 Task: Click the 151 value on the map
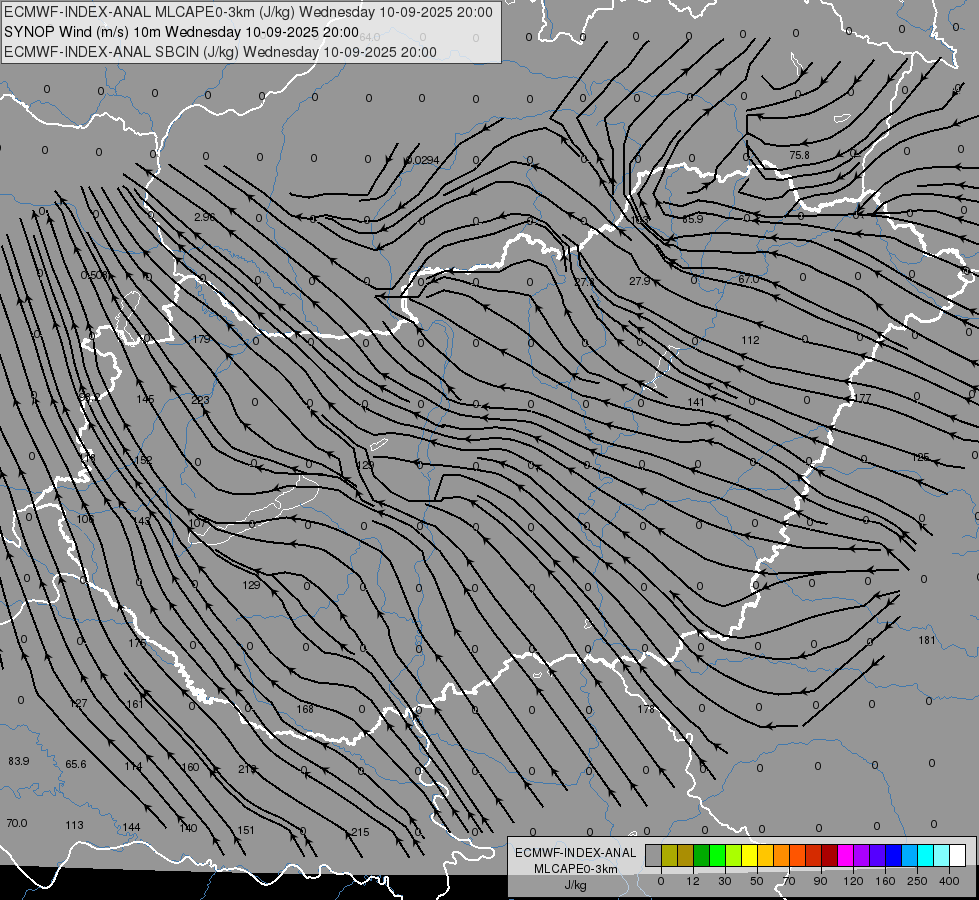click(x=246, y=831)
